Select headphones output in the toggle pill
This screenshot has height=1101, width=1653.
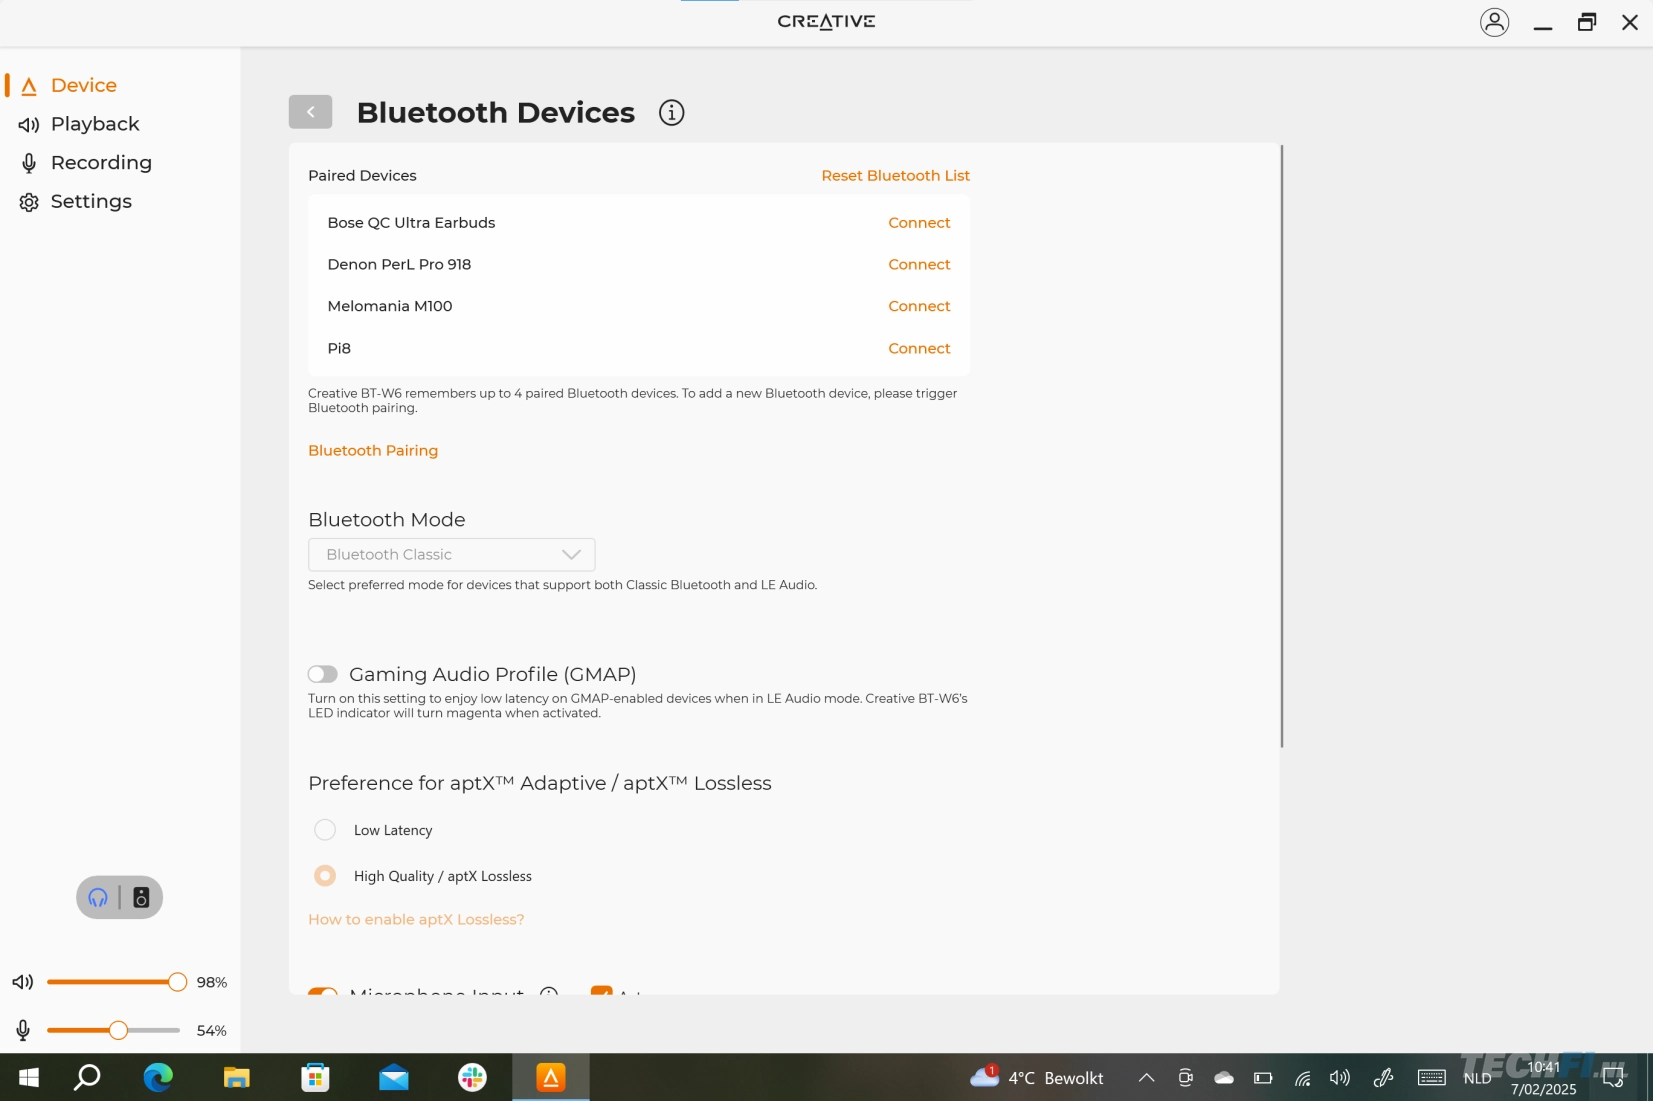[98, 897]
